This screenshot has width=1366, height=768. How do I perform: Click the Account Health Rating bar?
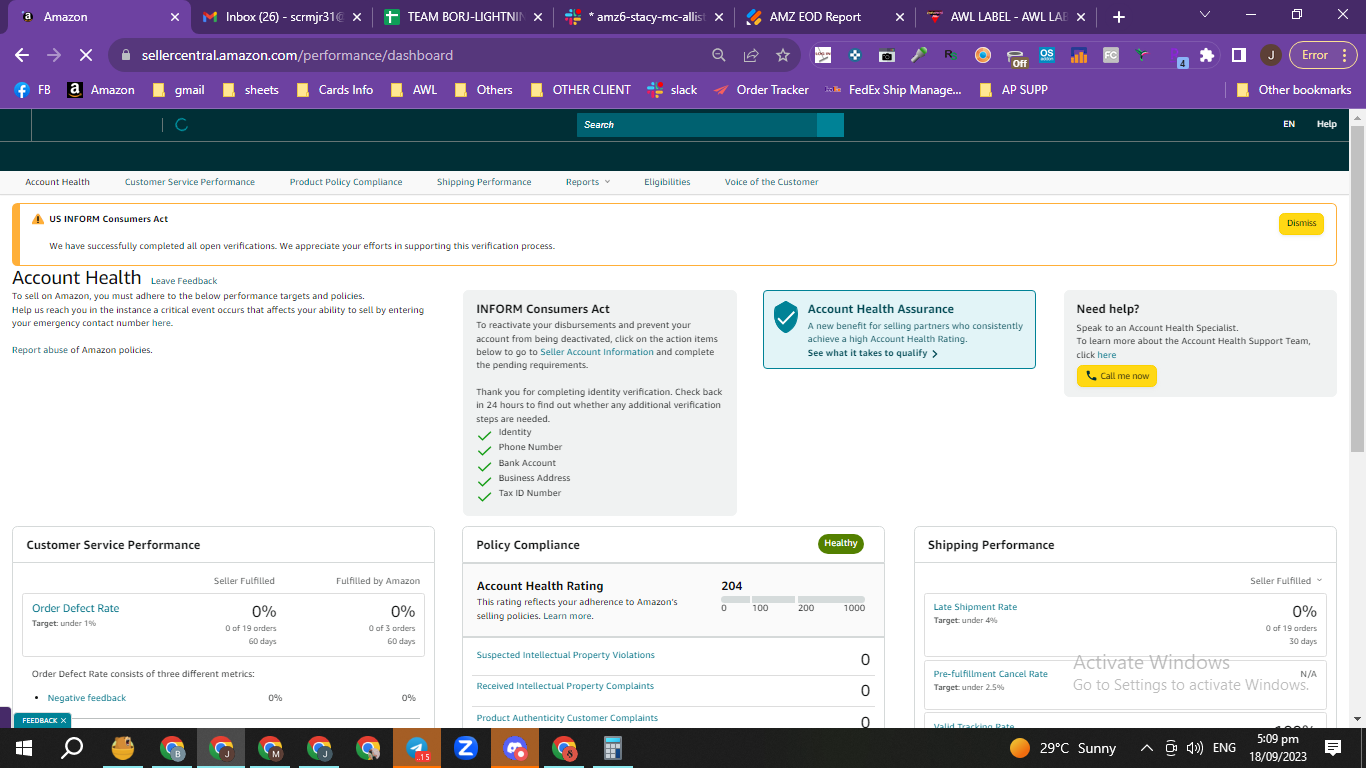pos(793,599)
